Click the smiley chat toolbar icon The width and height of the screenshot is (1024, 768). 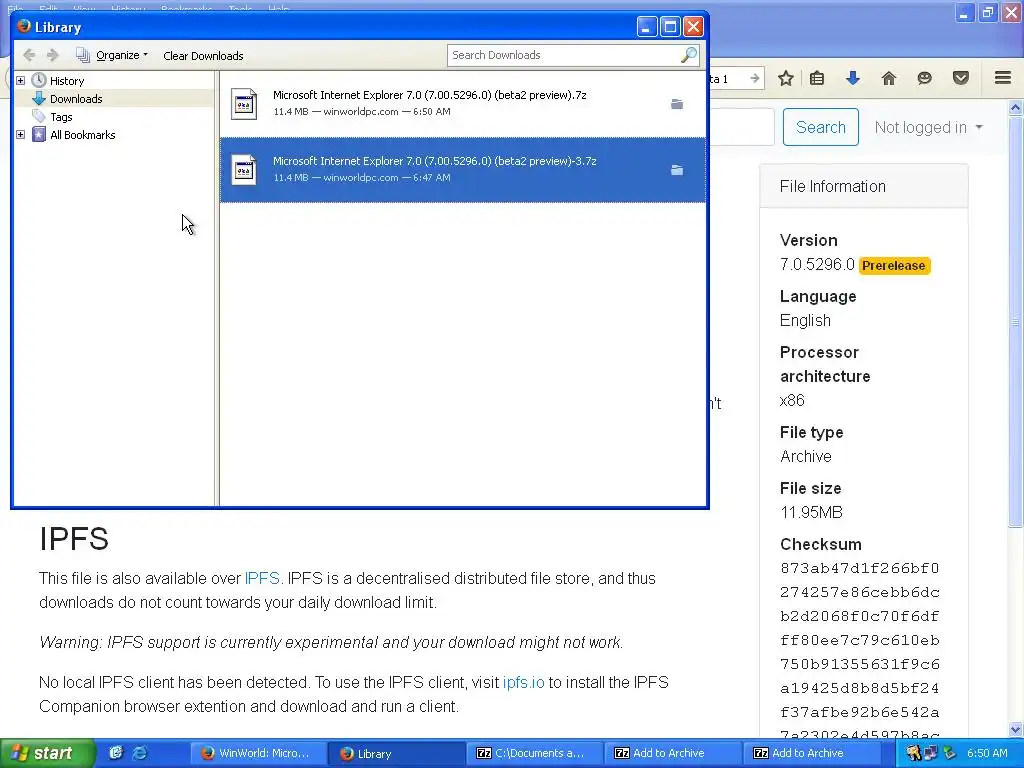[925, 78]
